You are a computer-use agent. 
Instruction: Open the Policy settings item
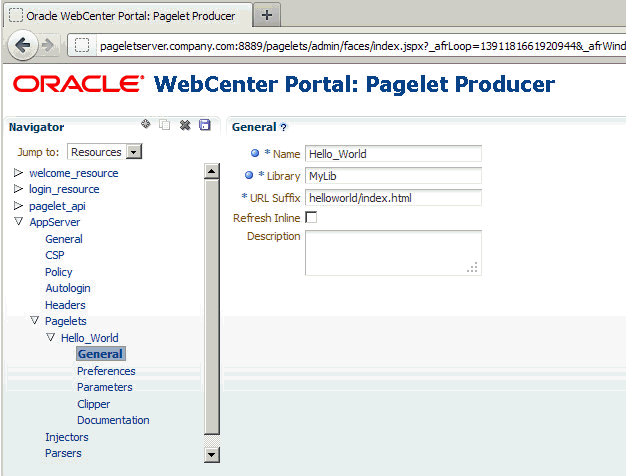[x=59, y=272]
